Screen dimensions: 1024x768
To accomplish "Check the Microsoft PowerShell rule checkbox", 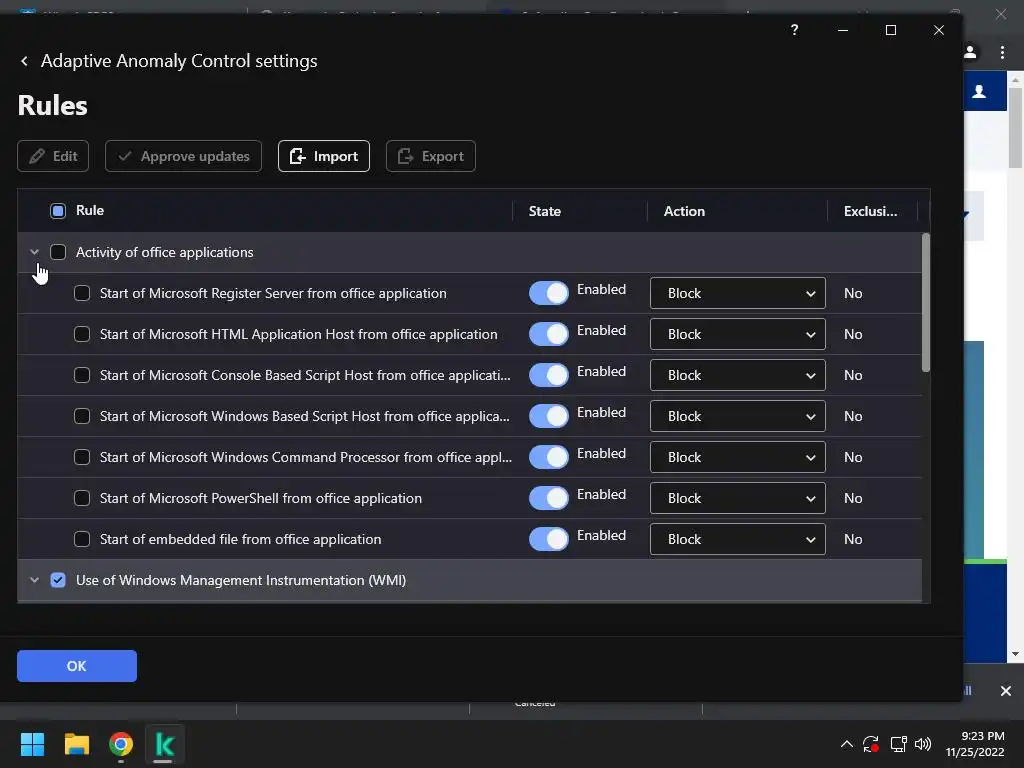I will pyautogui.click(x=82, y=498).
